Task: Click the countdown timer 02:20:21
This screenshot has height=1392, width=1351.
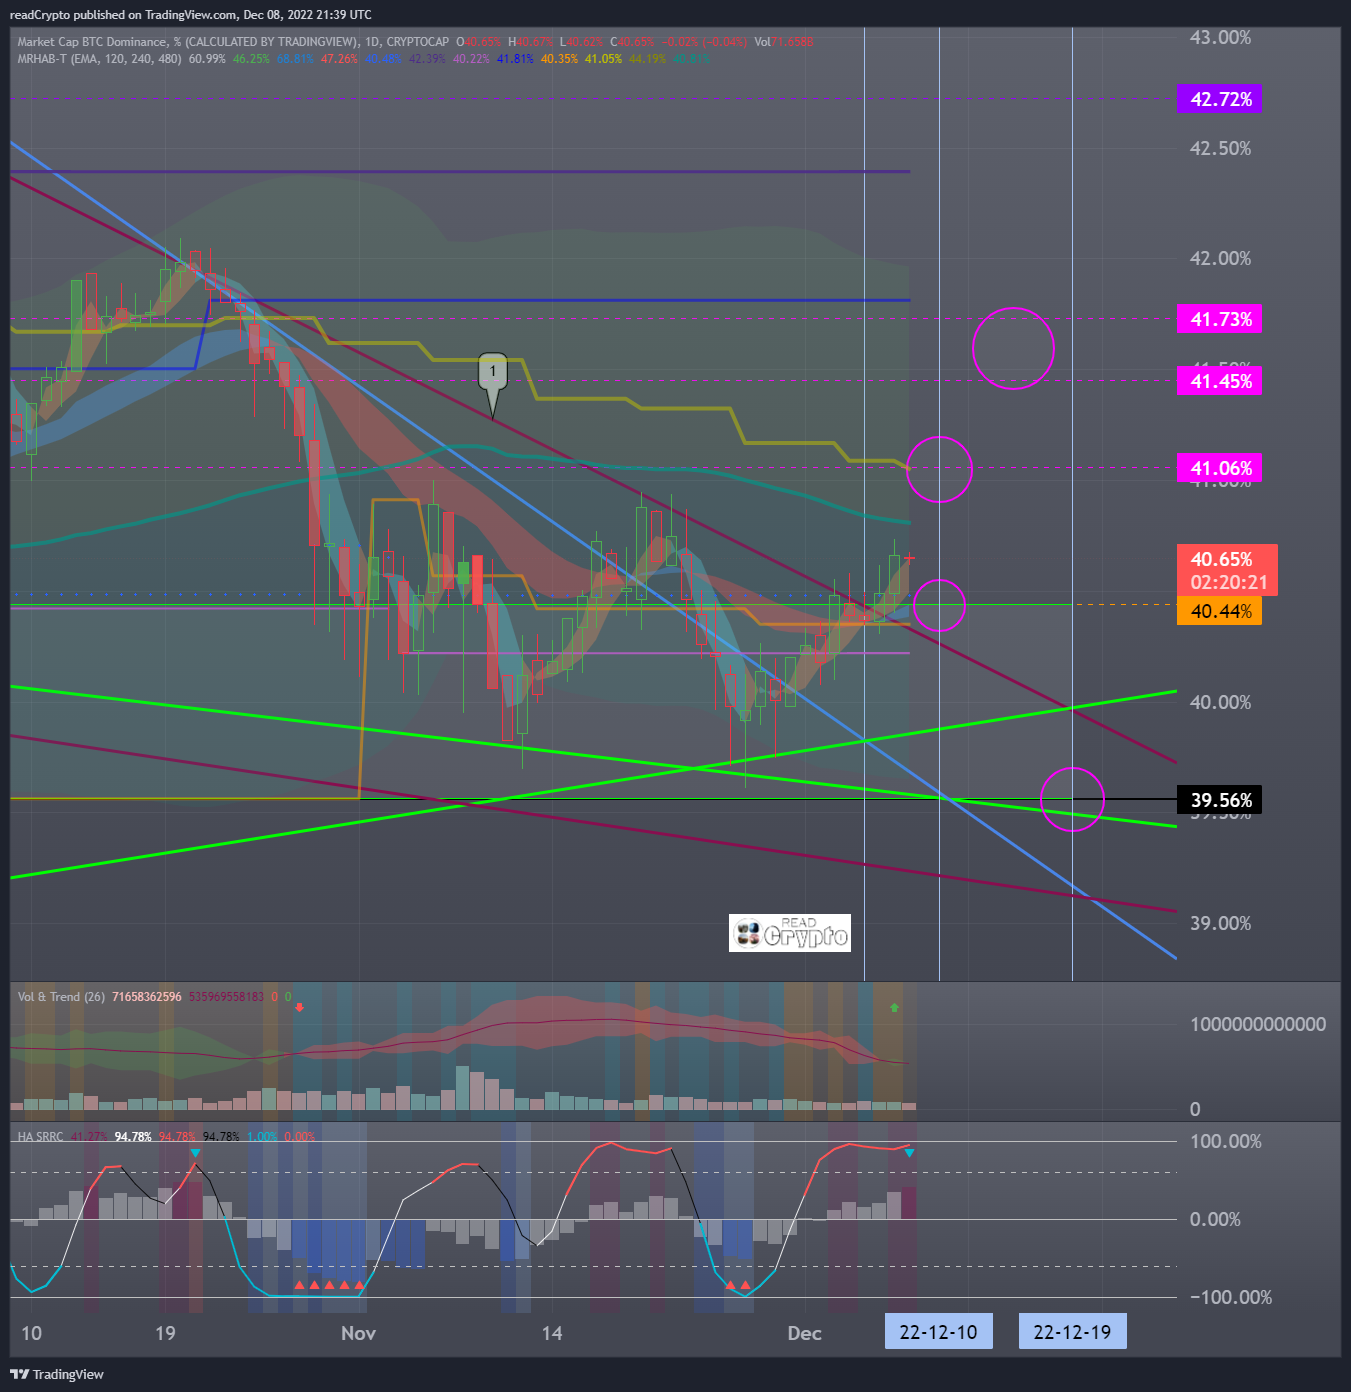Action: tap(1228, 582)
